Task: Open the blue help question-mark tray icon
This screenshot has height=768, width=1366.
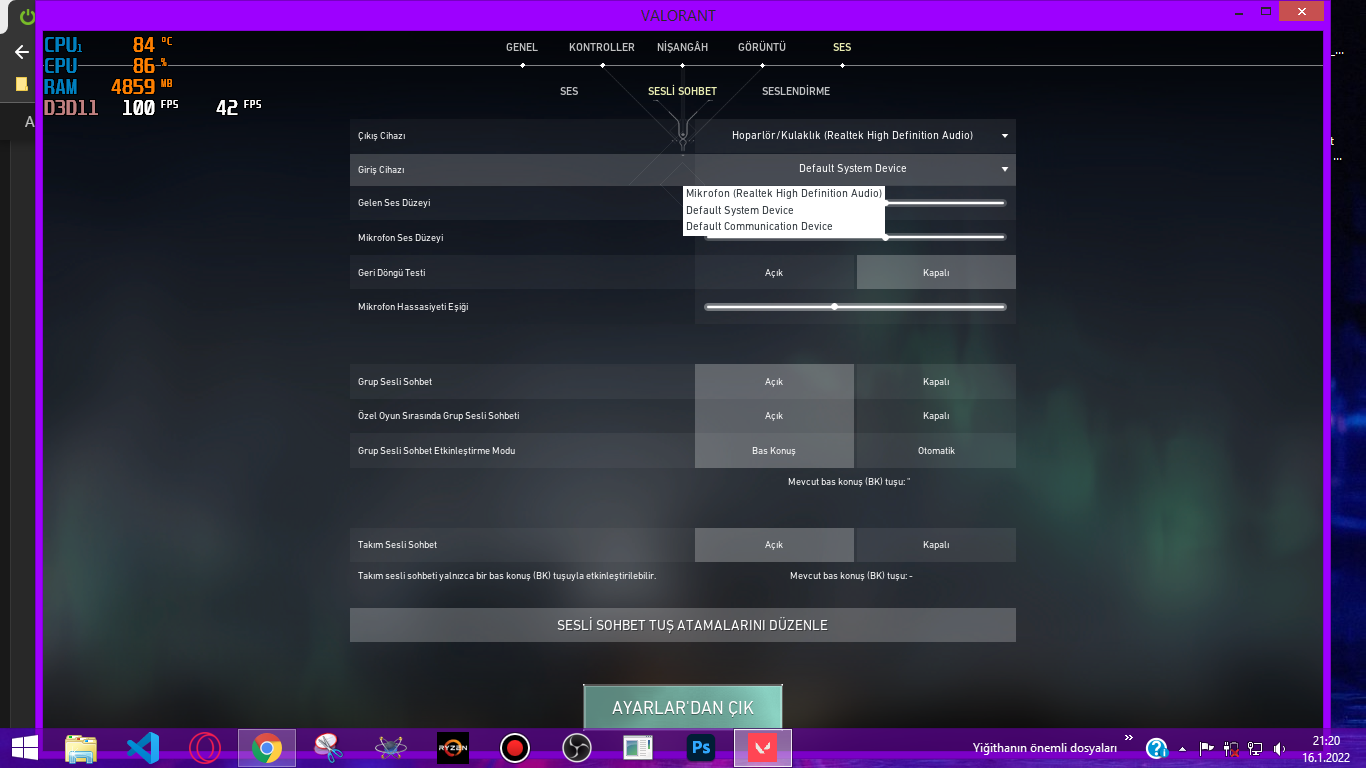Action: pyautogui.click(x=1157, y=748)
